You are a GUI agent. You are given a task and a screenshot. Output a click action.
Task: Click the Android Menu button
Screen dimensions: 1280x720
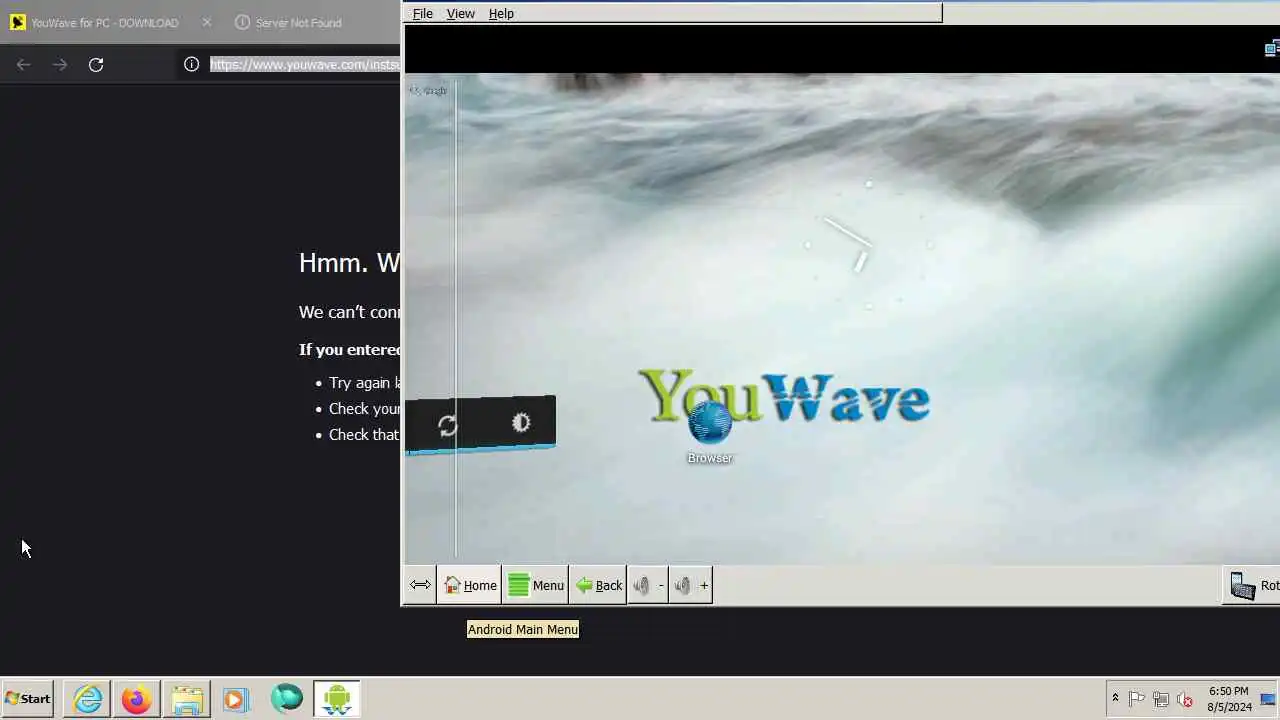(x=536, y=586)
